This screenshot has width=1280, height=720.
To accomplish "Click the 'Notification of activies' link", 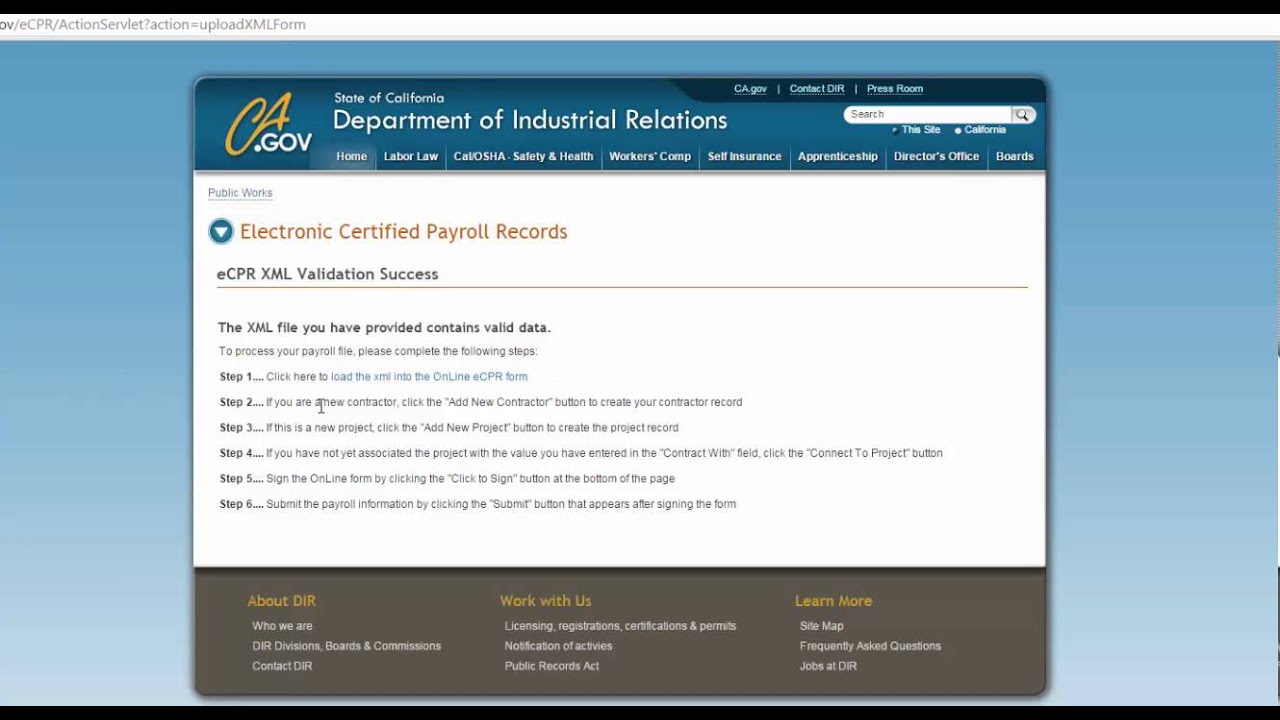I will (558, 646).
